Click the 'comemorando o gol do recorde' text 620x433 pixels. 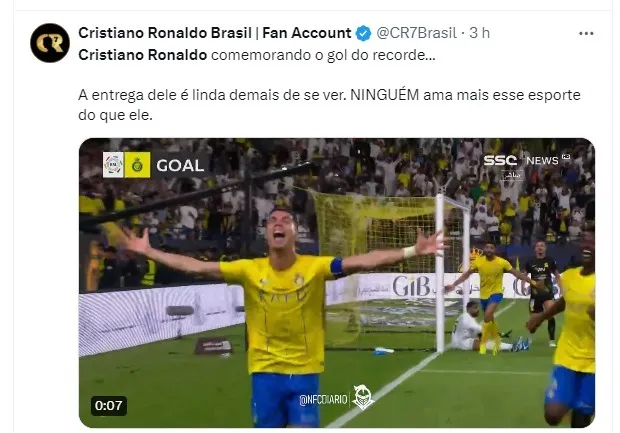point(323,55)
